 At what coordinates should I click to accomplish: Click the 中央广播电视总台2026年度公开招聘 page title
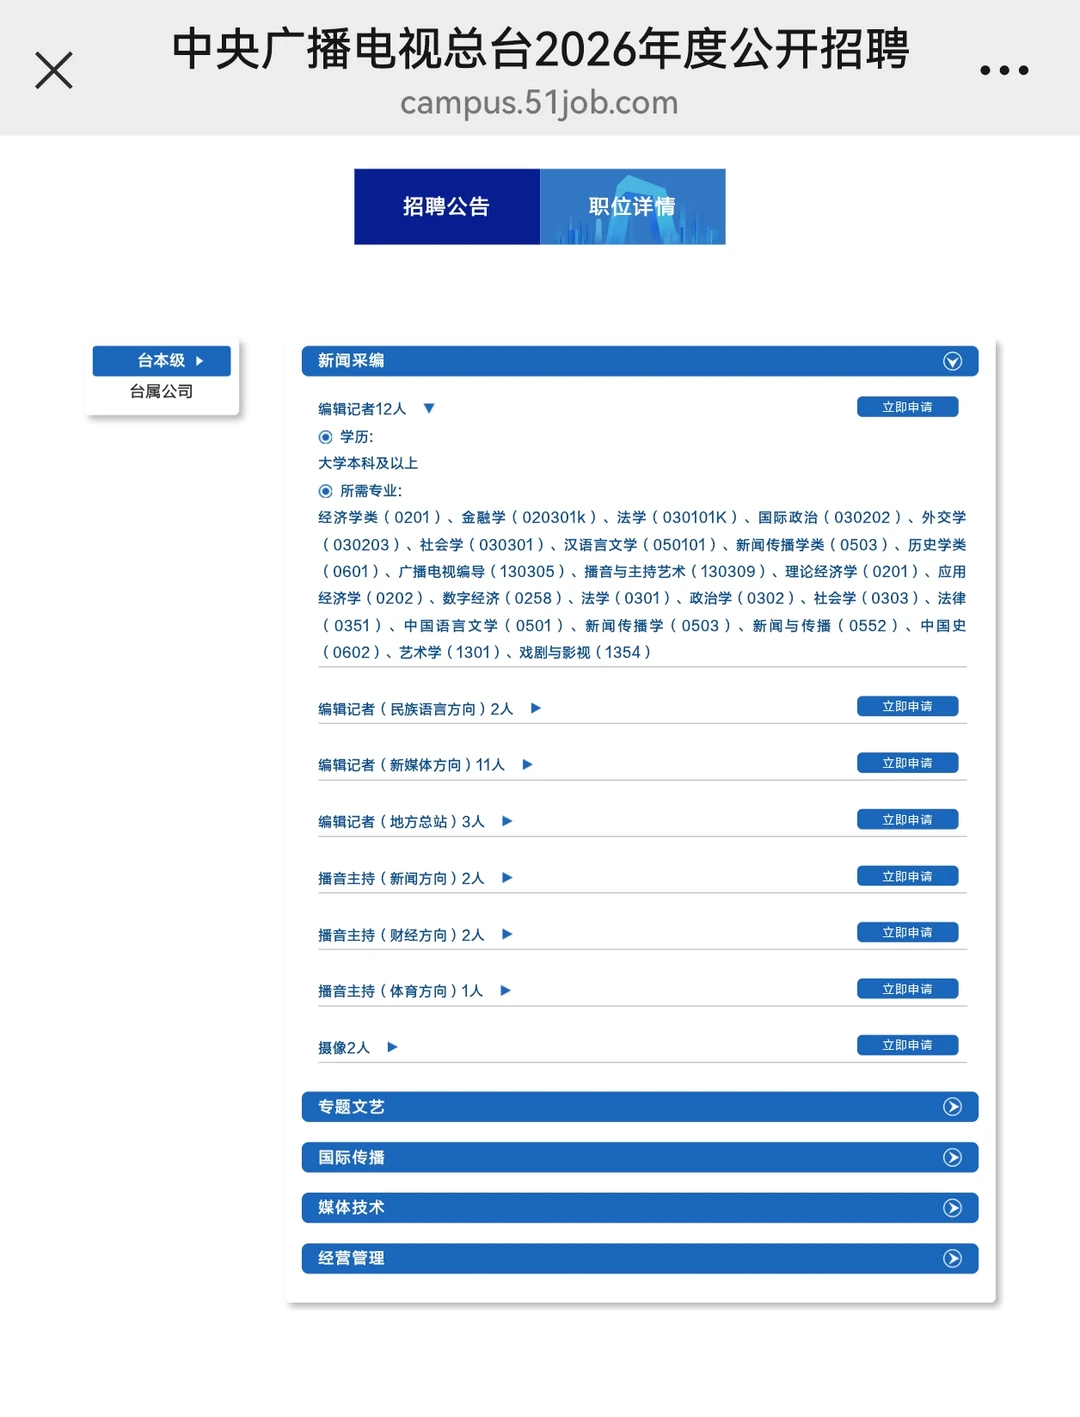coord(540,48)
